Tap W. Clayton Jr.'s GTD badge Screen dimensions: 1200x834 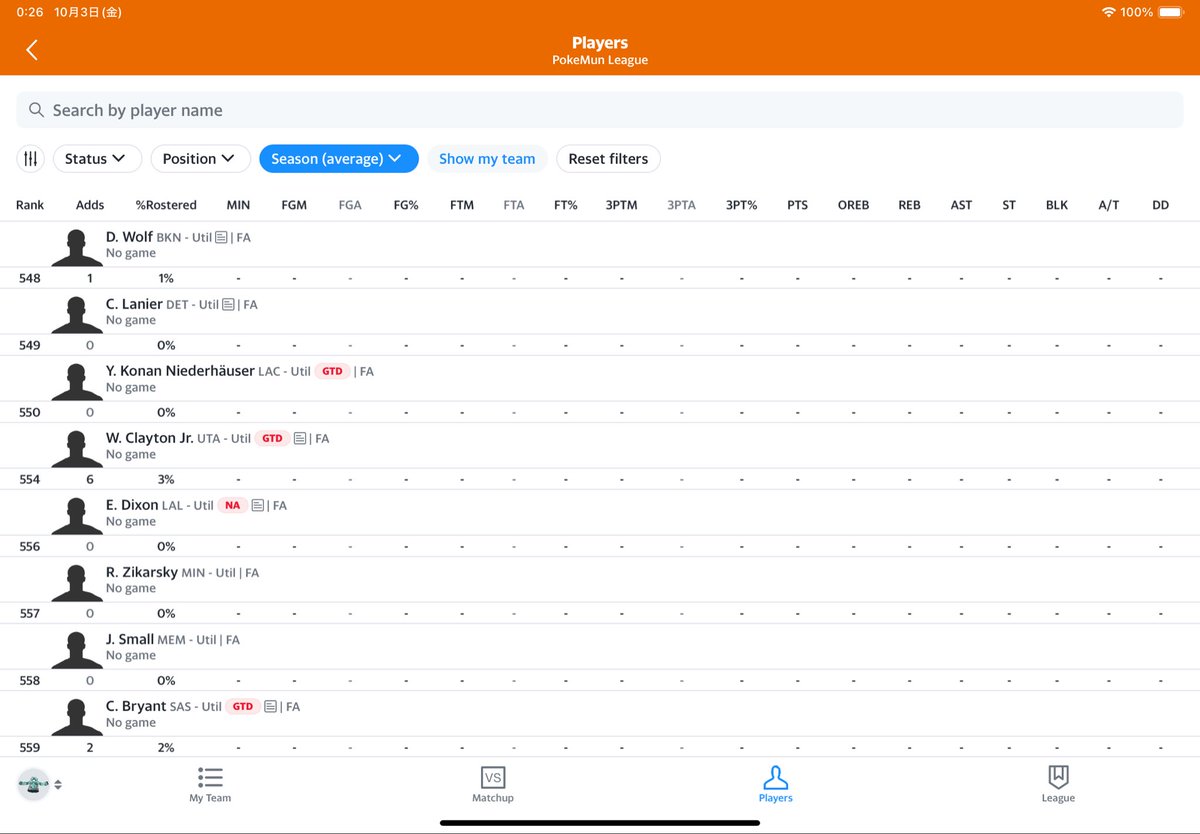pos(272,438)
